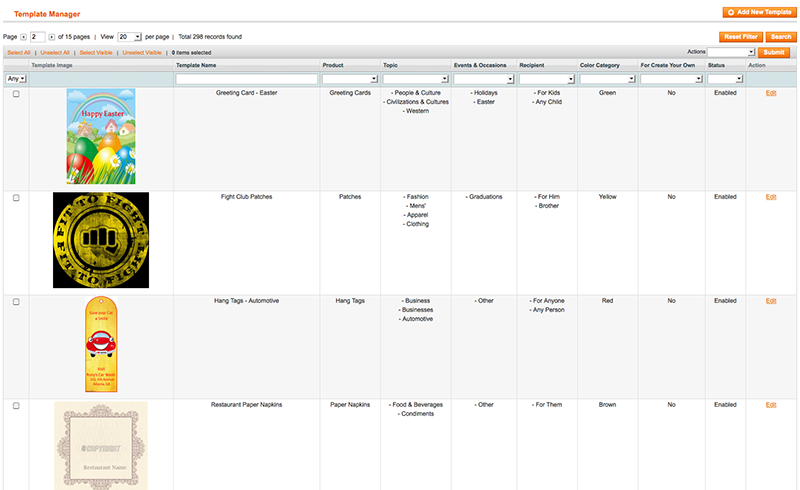Open the Easter greeting card thumbnail
Screen dimensions: 800x490
tap(100, 136)
